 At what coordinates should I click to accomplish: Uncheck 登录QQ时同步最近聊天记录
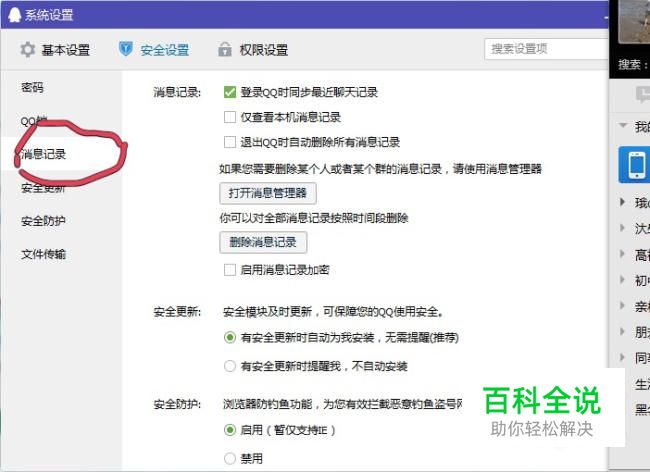(230, 92)
